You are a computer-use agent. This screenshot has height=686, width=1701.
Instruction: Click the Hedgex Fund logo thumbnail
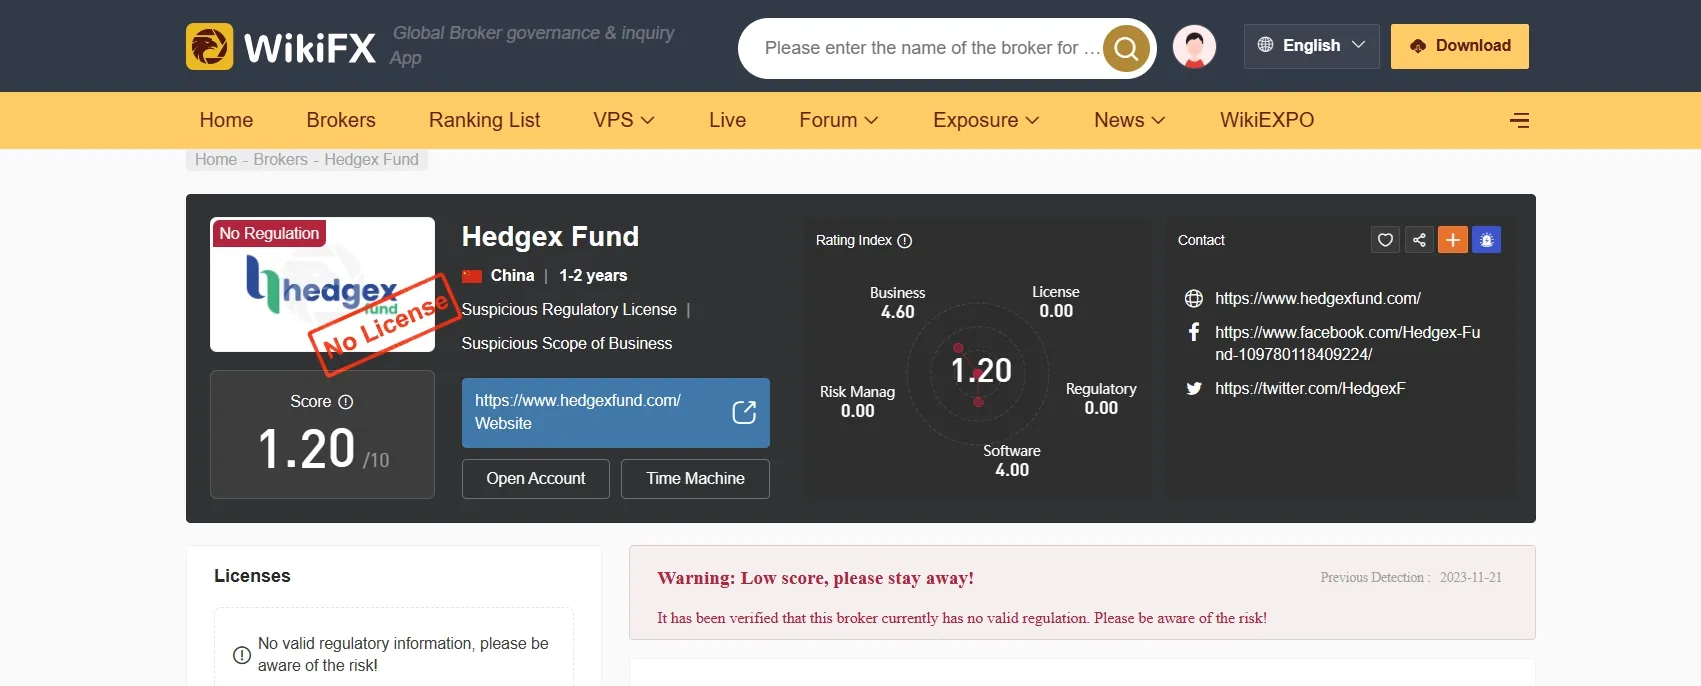(322, 285)
